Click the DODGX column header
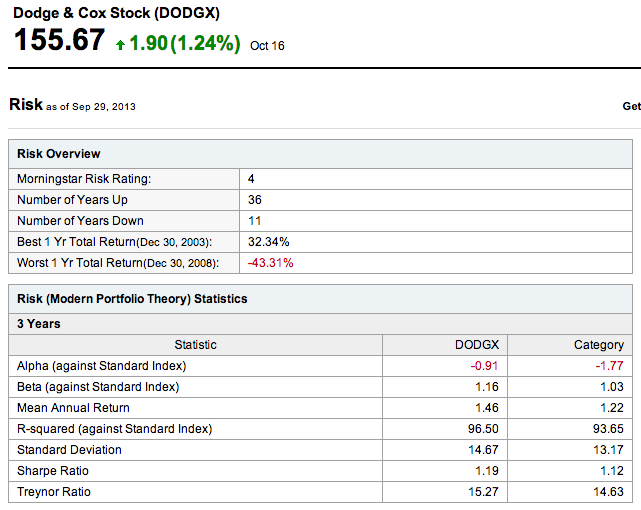 477,345
